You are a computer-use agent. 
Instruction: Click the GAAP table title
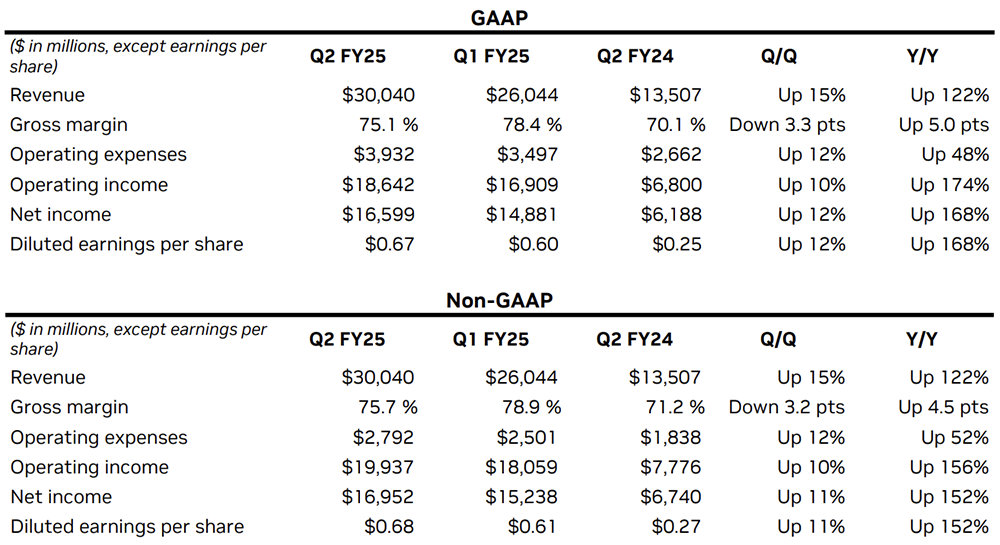click(x=498, y=18)
